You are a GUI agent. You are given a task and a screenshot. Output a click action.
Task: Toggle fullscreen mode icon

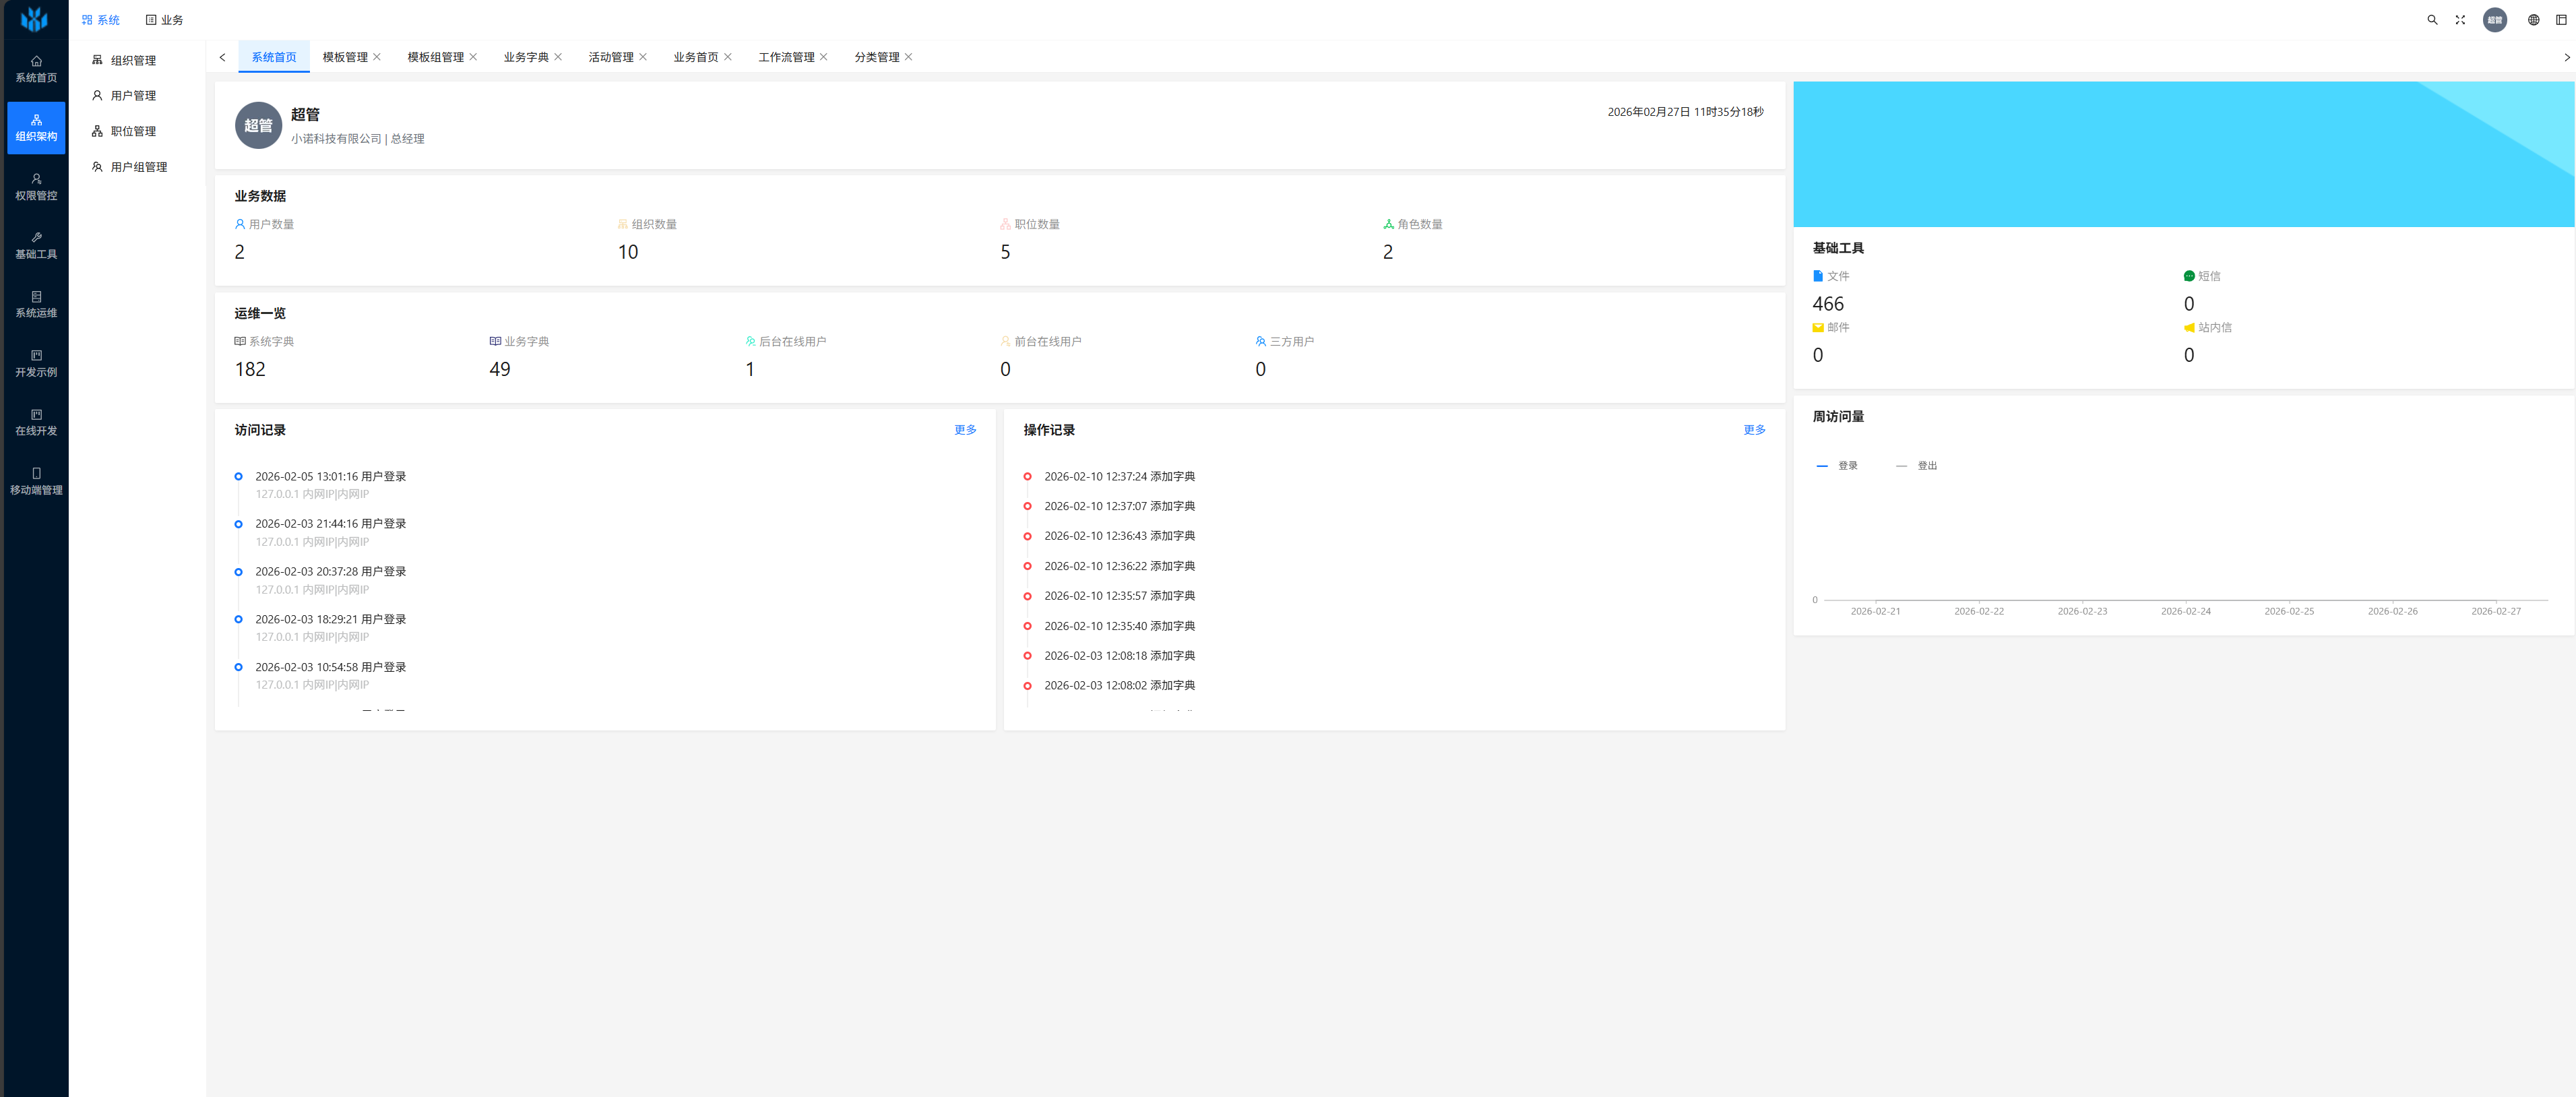[2460, 20]
